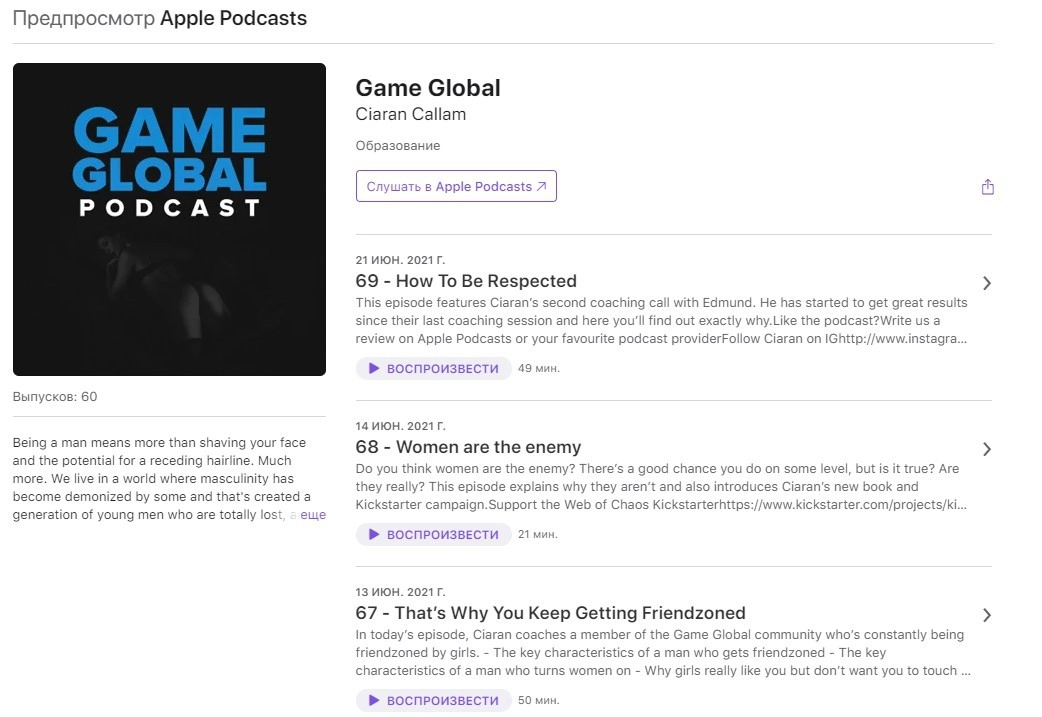Open the 'Слушать в Apple Podcasts' button
Image resolution: width=1042 pixels, height=717 pixels.
[456, 186]
